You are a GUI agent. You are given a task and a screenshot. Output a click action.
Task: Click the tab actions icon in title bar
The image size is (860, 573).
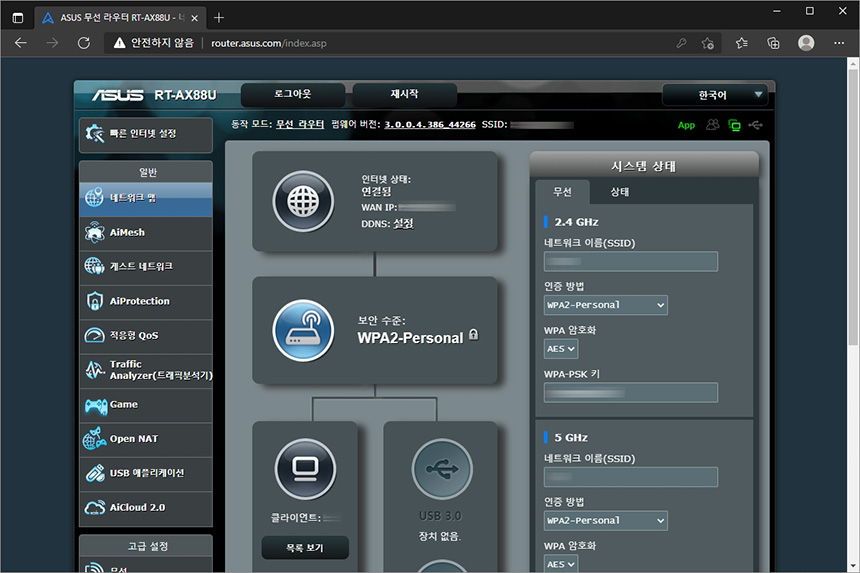(18, 18)
